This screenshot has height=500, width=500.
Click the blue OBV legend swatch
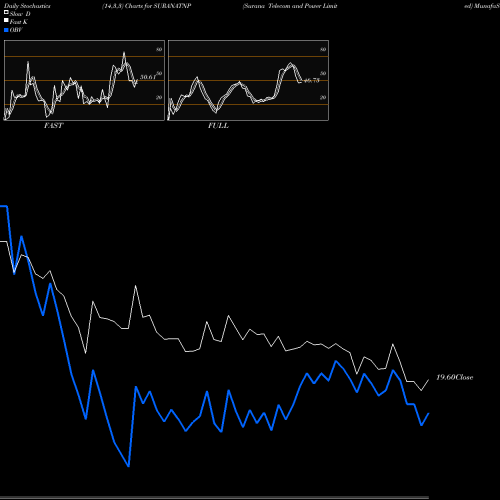click(6, 30)
